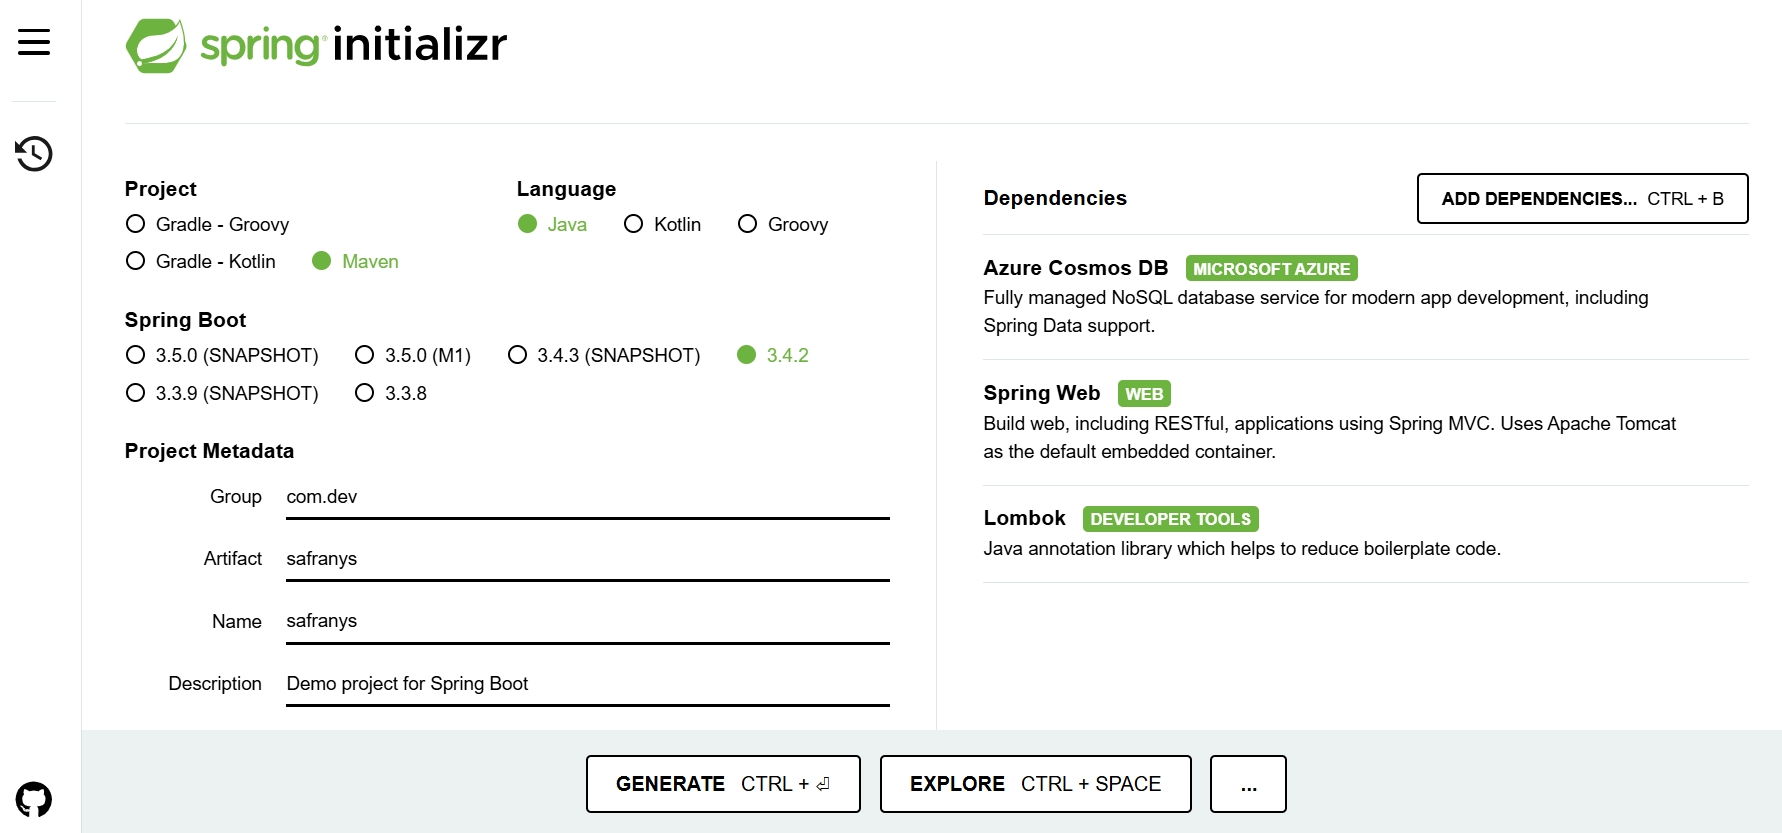Click the Spring Web dependency
Image resolution: width=1782 pixels, height=833 pixels.
(1366, 421)
